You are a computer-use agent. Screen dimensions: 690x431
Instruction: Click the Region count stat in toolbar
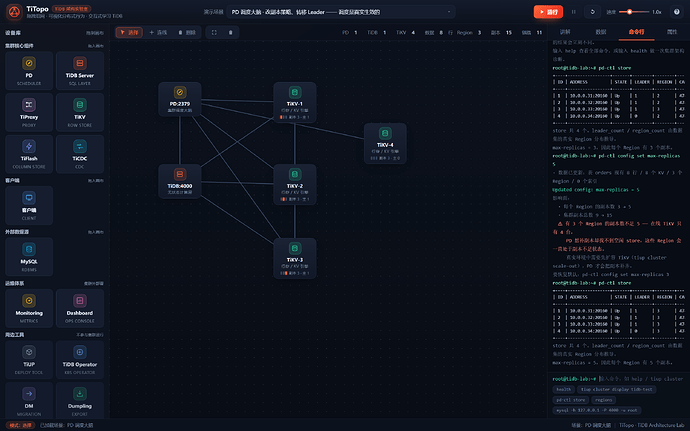pos(469,32)
